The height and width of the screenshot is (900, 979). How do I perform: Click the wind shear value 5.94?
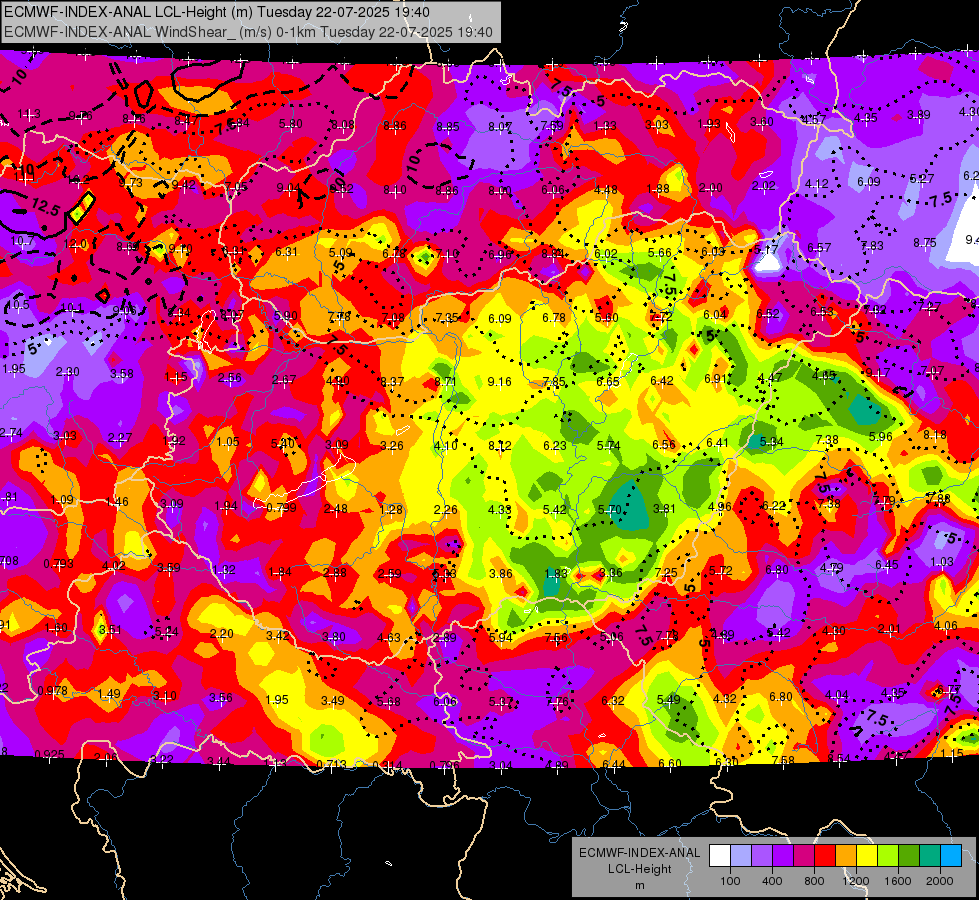click(501, 638)
